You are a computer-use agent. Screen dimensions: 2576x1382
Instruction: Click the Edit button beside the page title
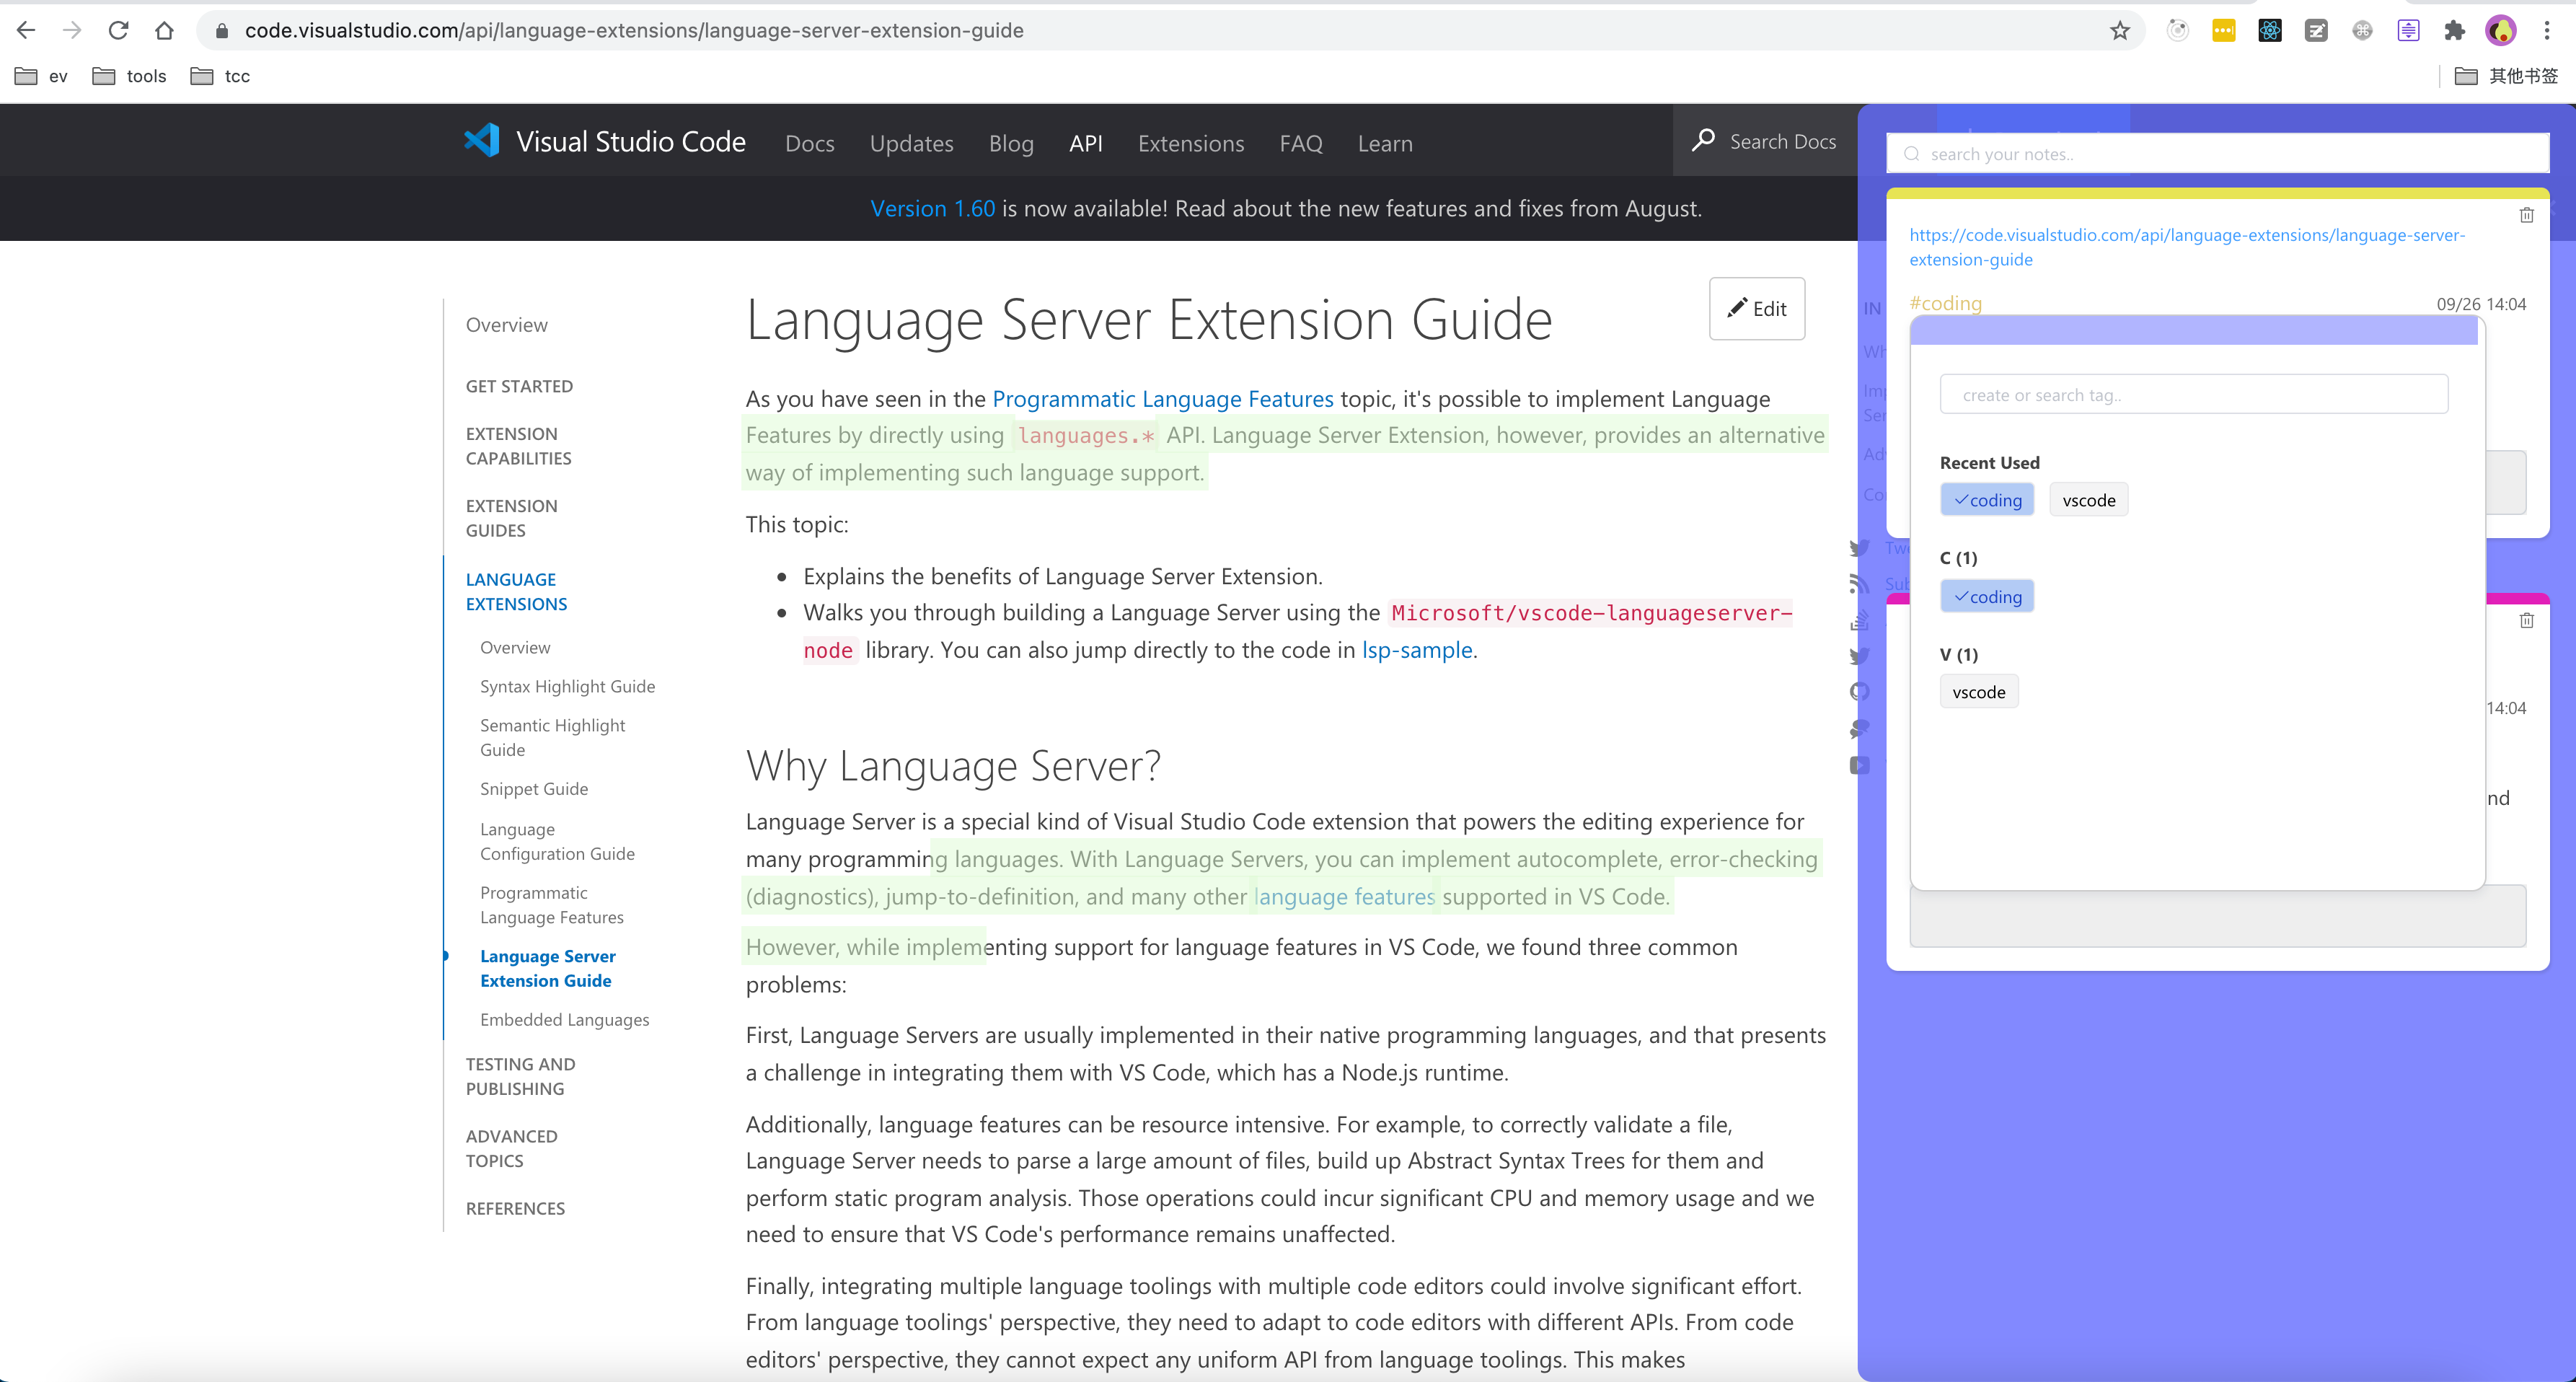pyautogui.click(x=1756, y=308)
